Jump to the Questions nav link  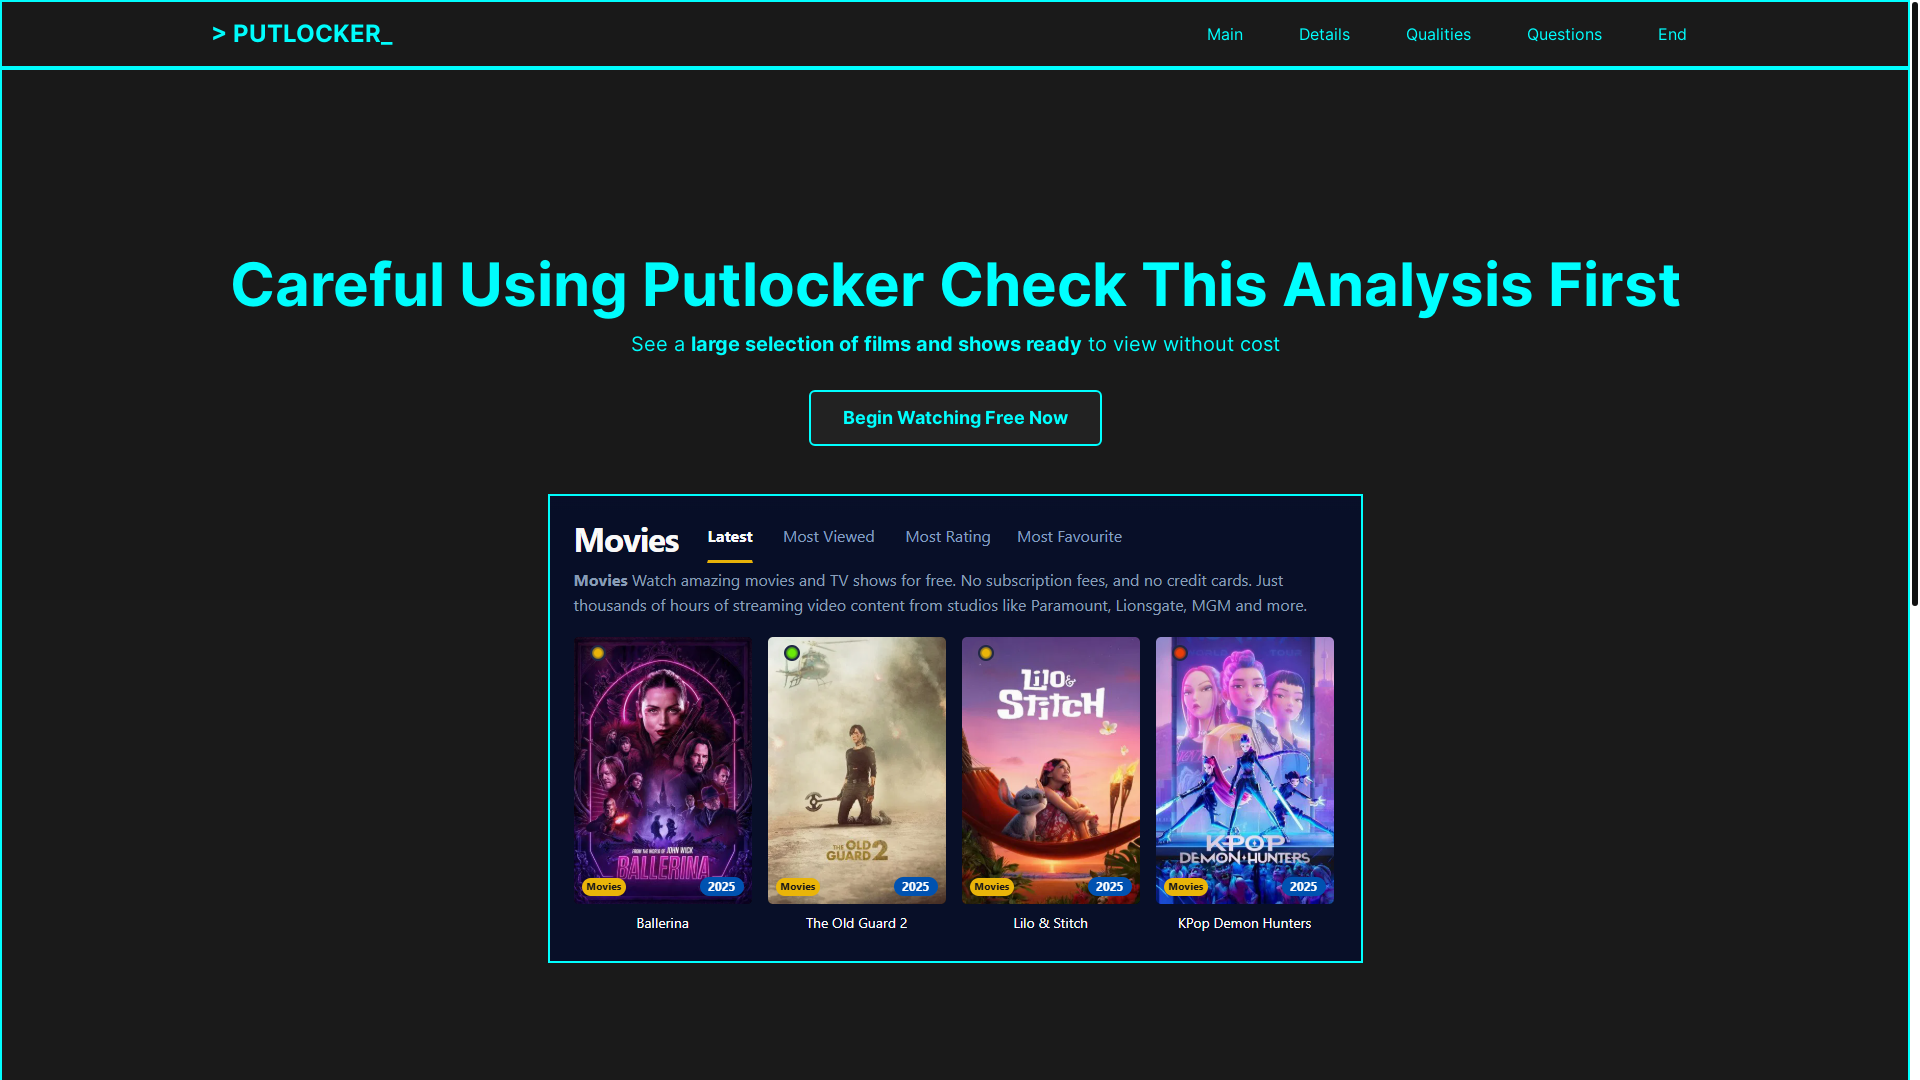1564,34
